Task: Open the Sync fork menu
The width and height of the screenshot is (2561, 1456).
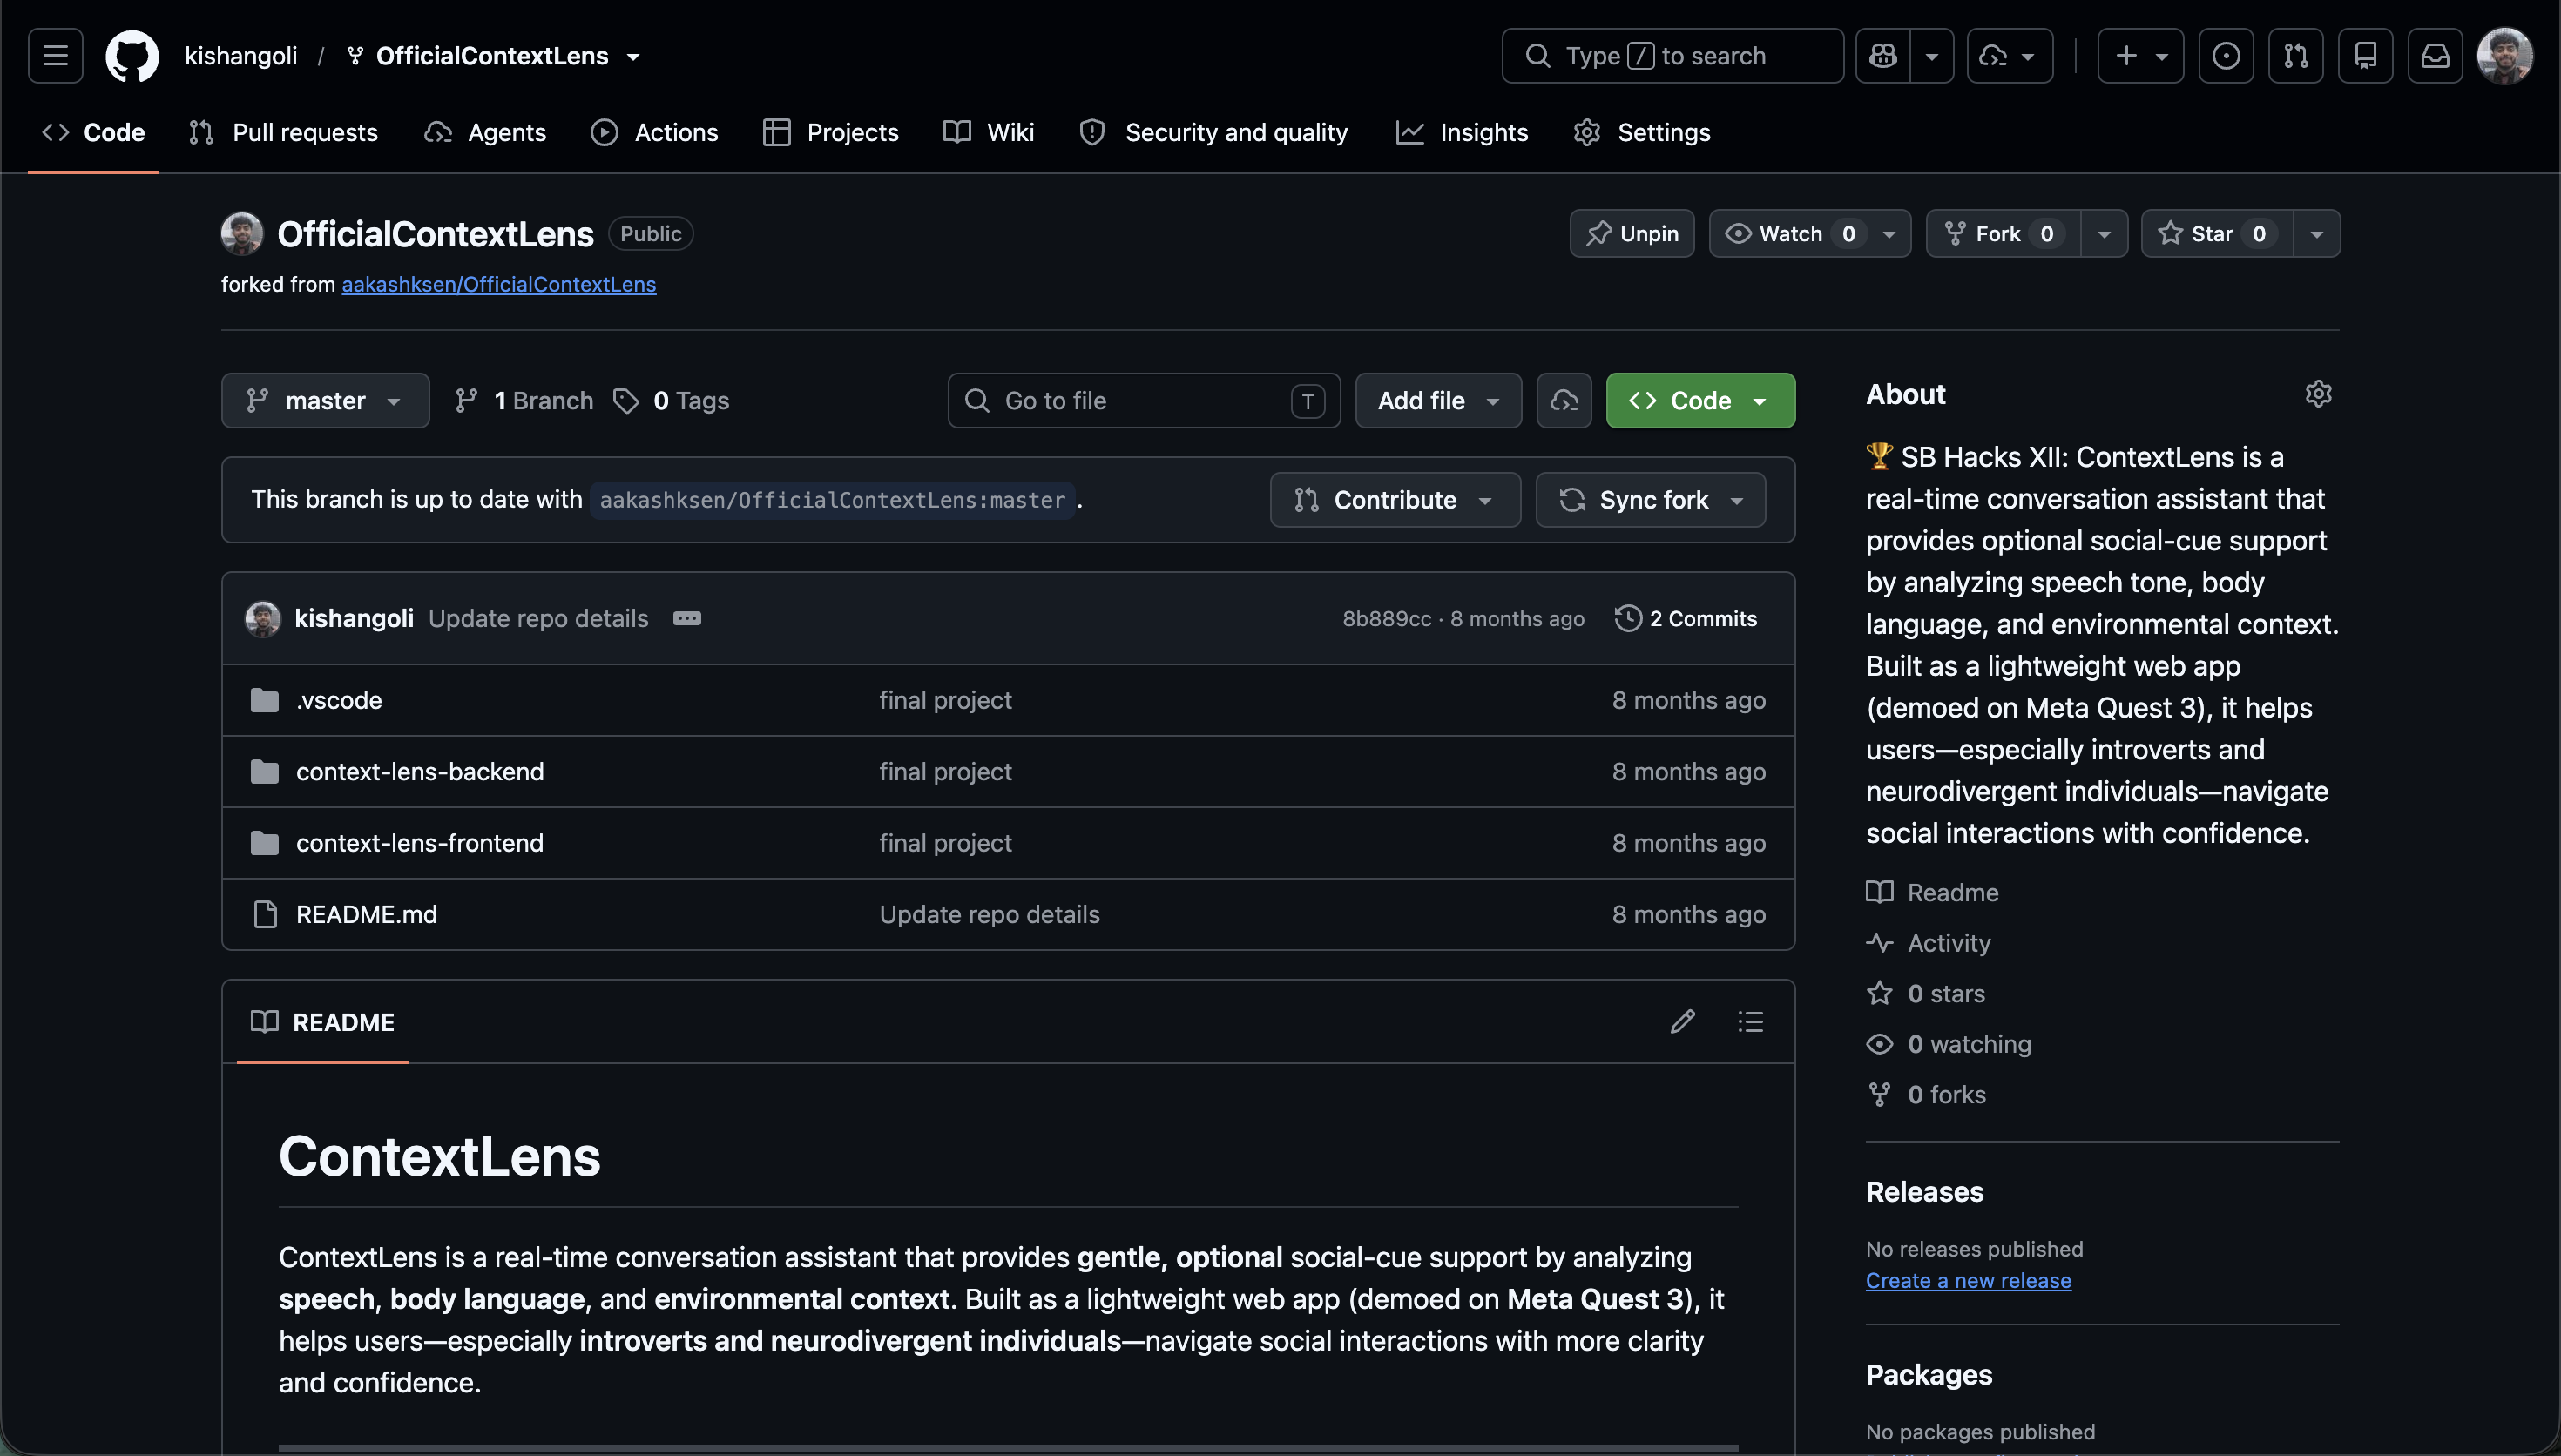Action: click(x=1650, y=500)
